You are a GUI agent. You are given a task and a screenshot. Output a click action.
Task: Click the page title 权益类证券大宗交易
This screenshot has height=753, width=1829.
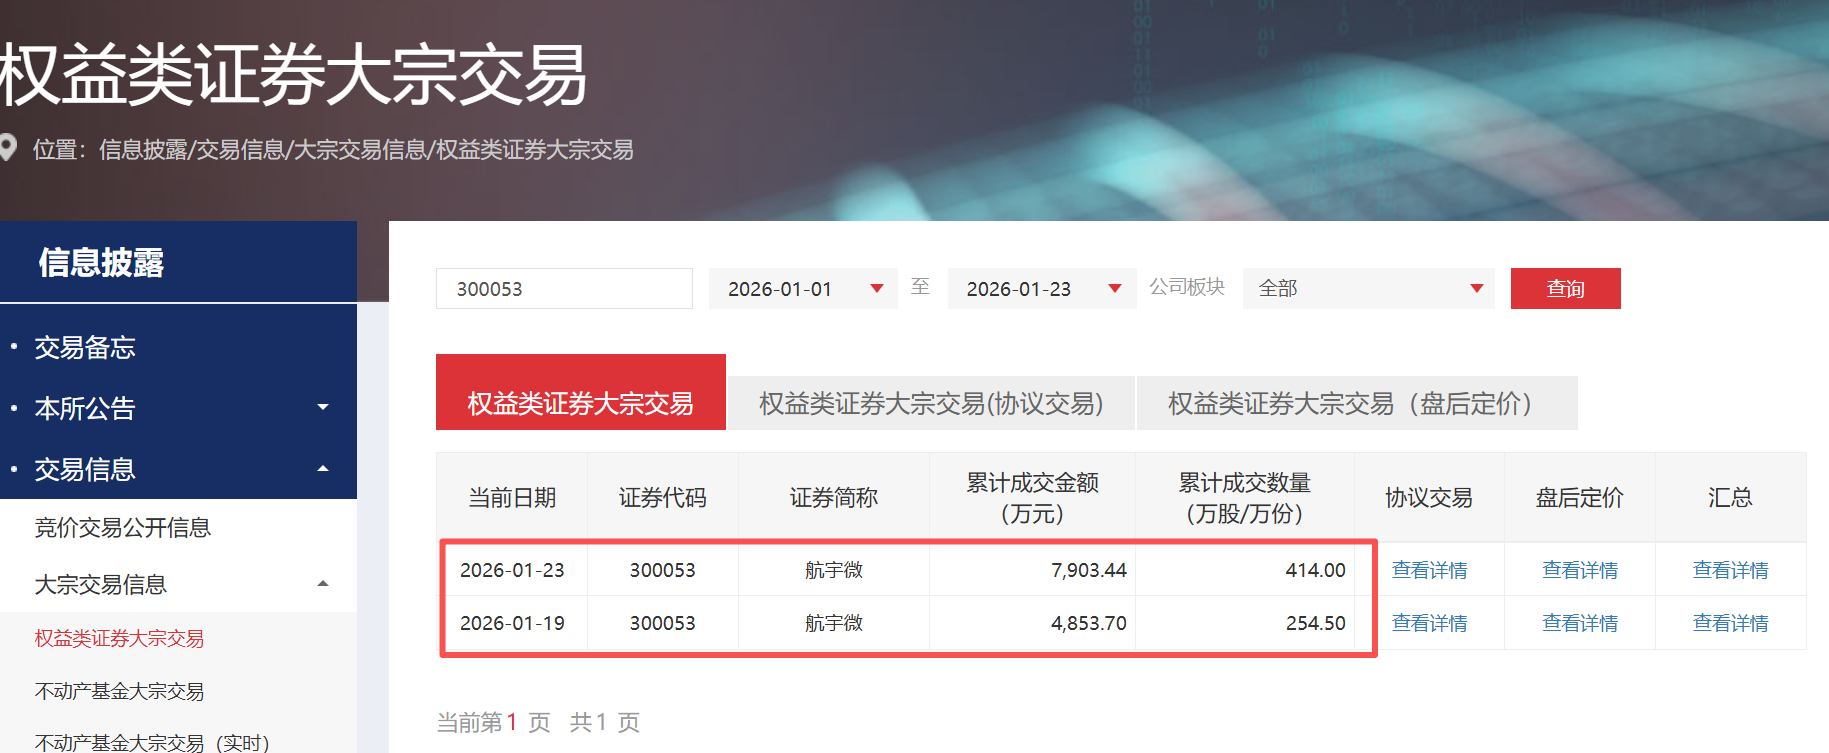[293, 75]
